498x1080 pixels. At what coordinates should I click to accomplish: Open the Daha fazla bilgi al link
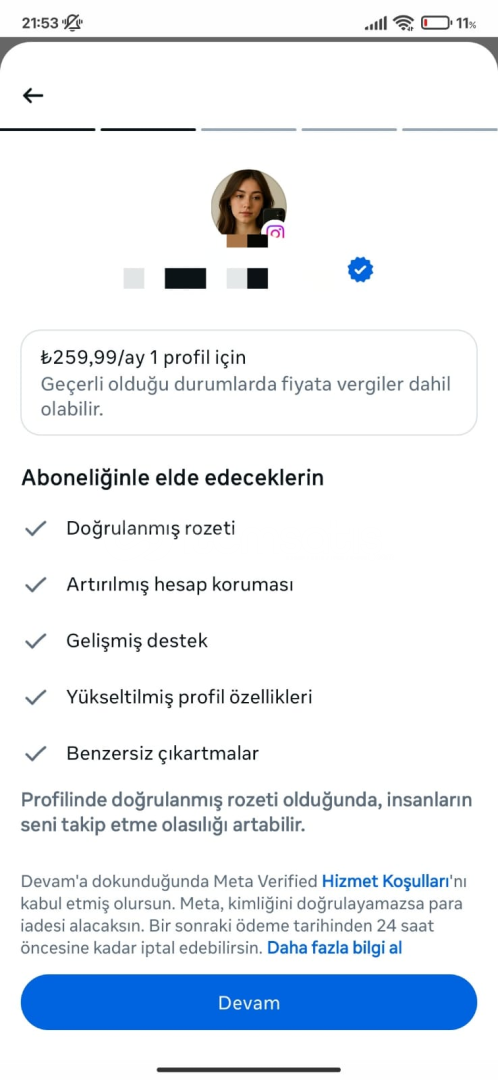[x=335, y=947]
